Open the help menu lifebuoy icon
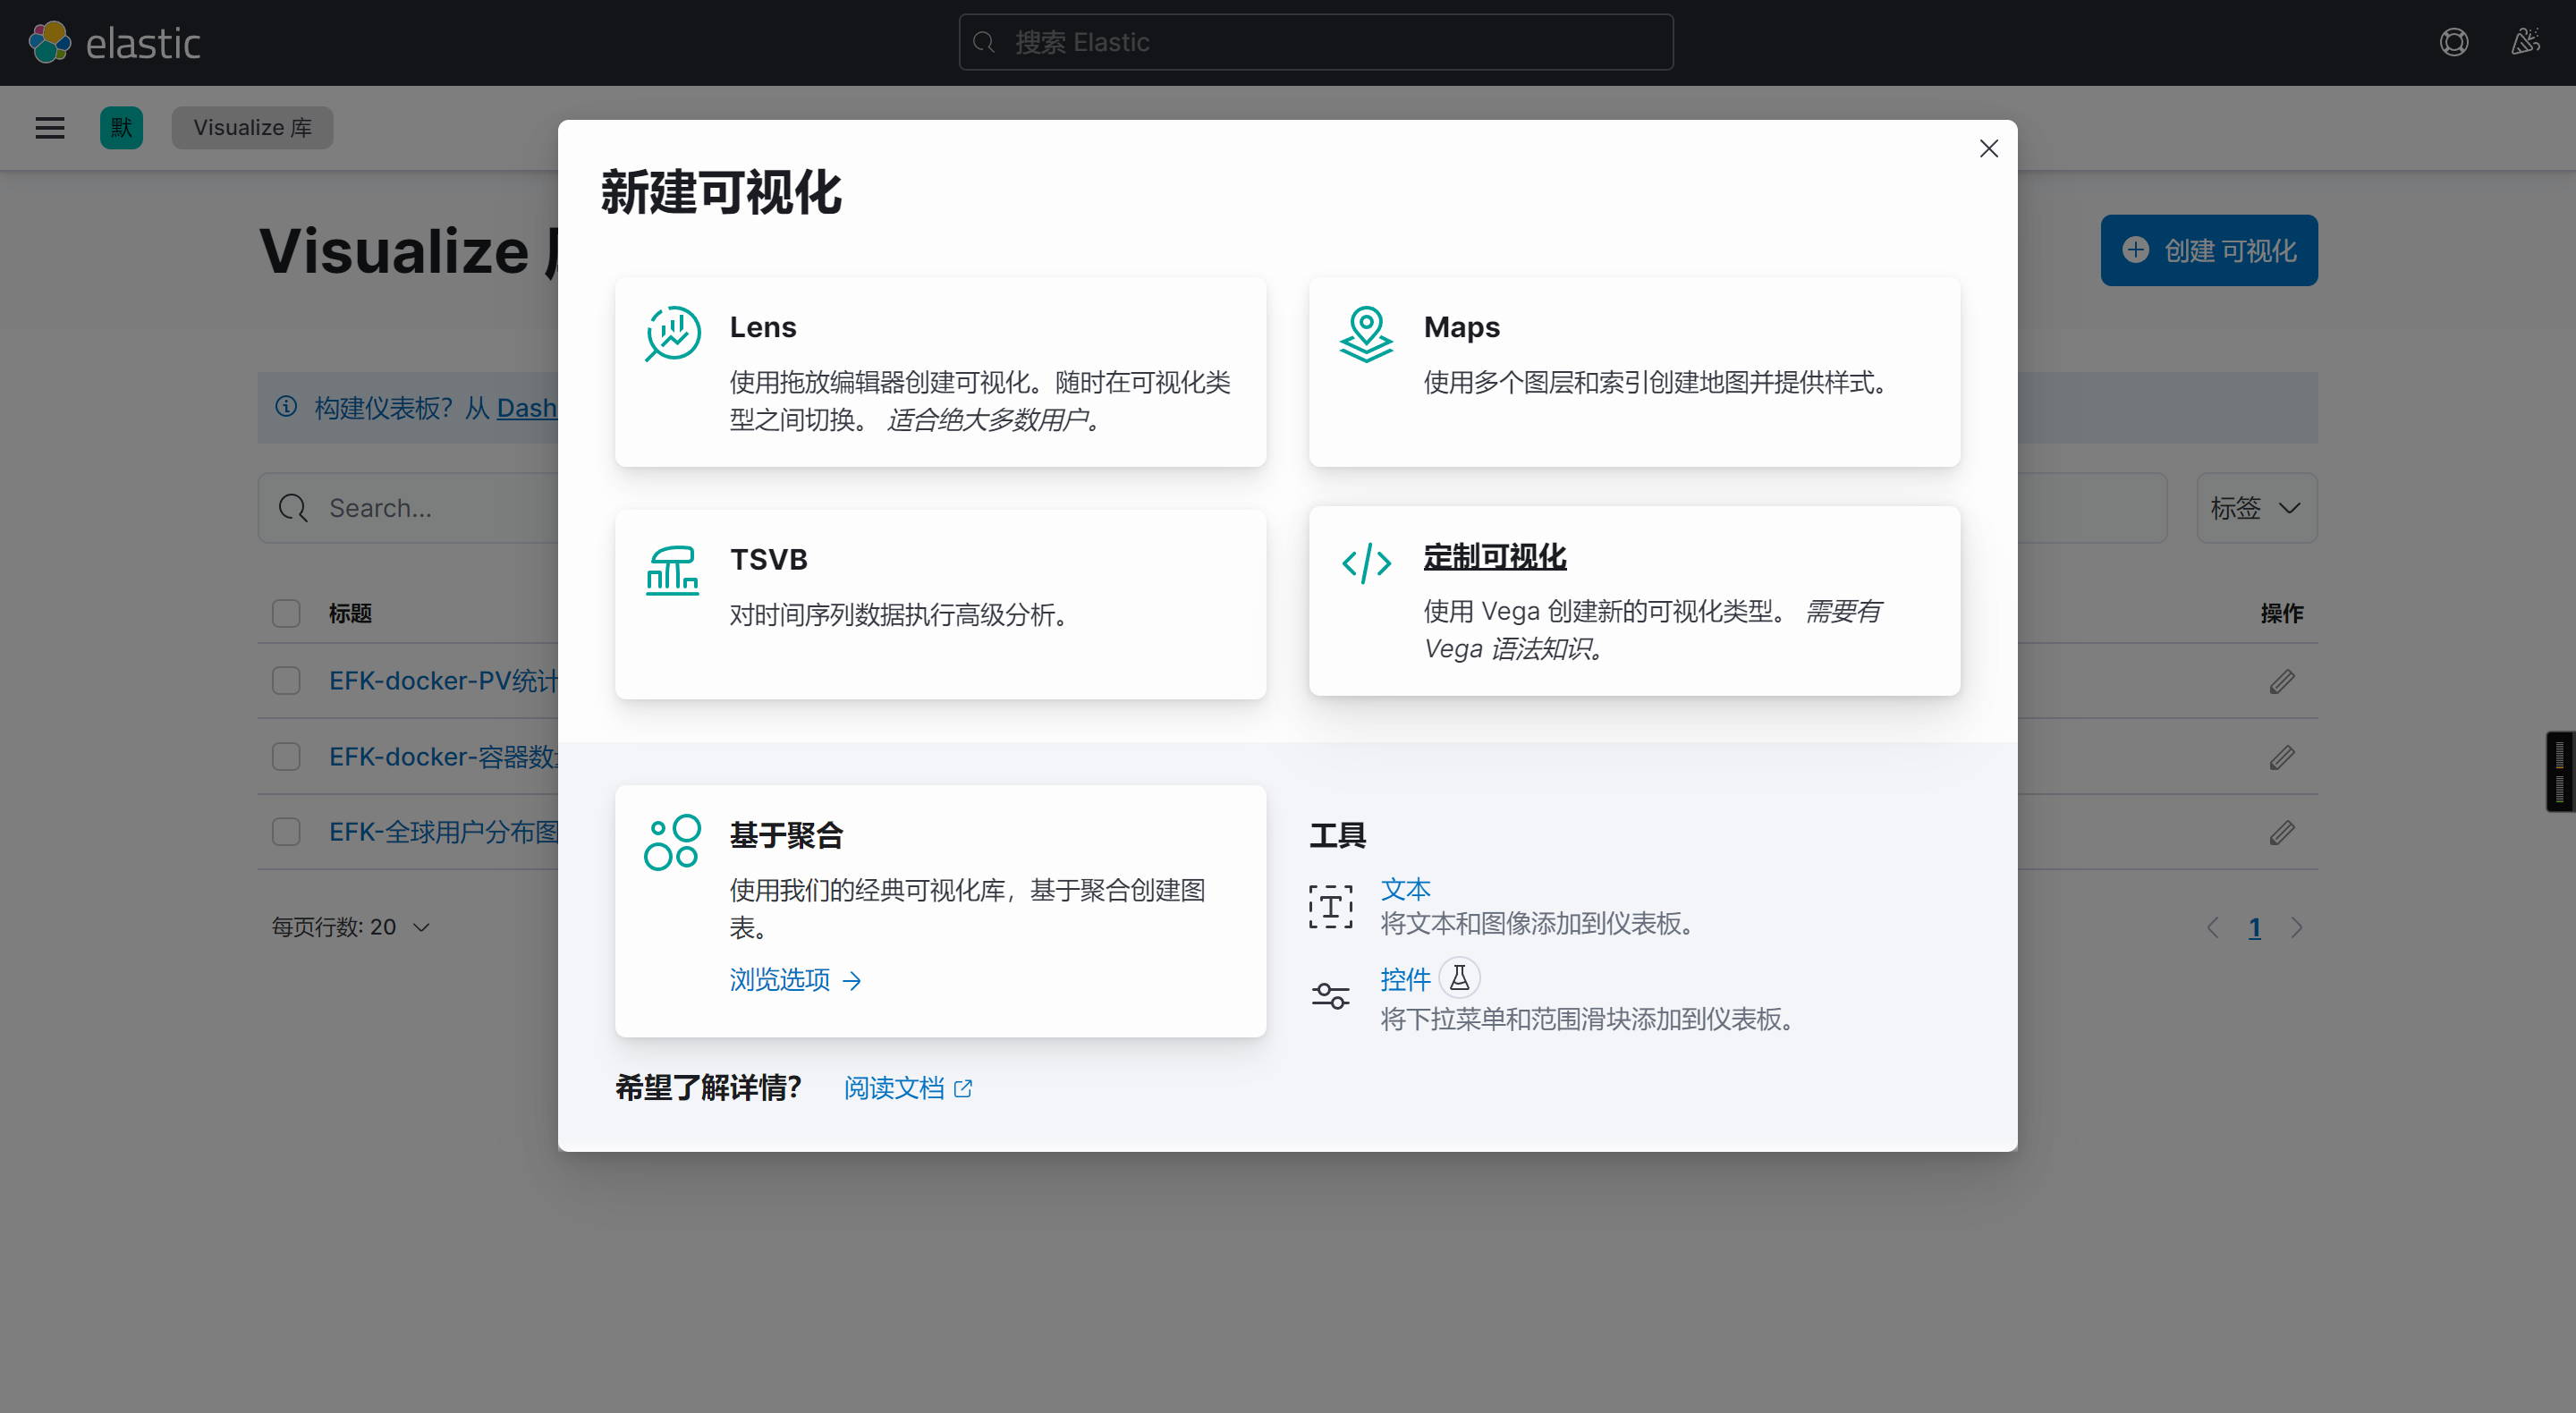Image resolution: width=2576 pixels, height=1413 pixels. coord(2453,42)
